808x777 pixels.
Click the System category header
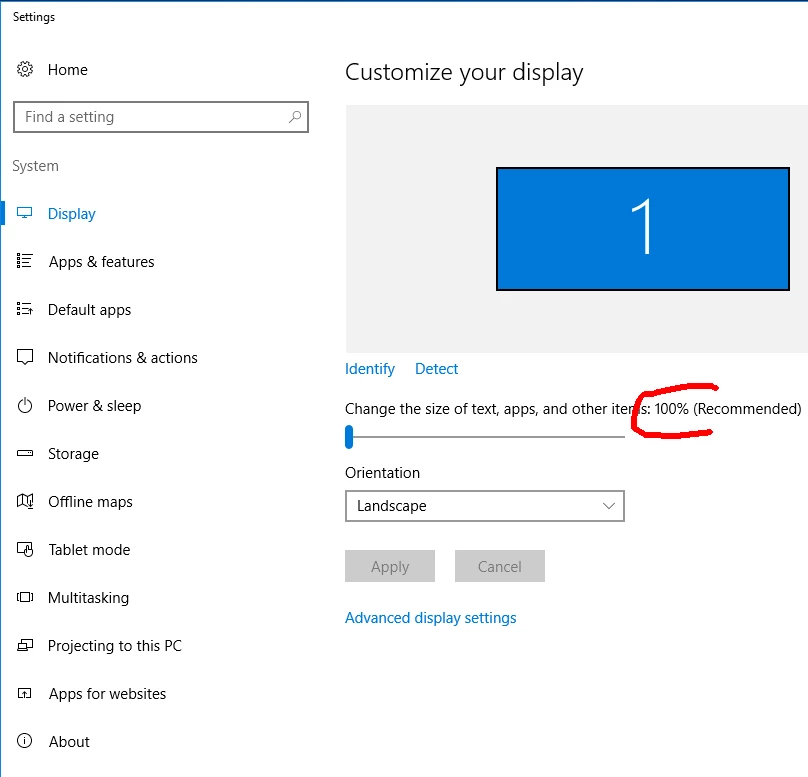36,166
